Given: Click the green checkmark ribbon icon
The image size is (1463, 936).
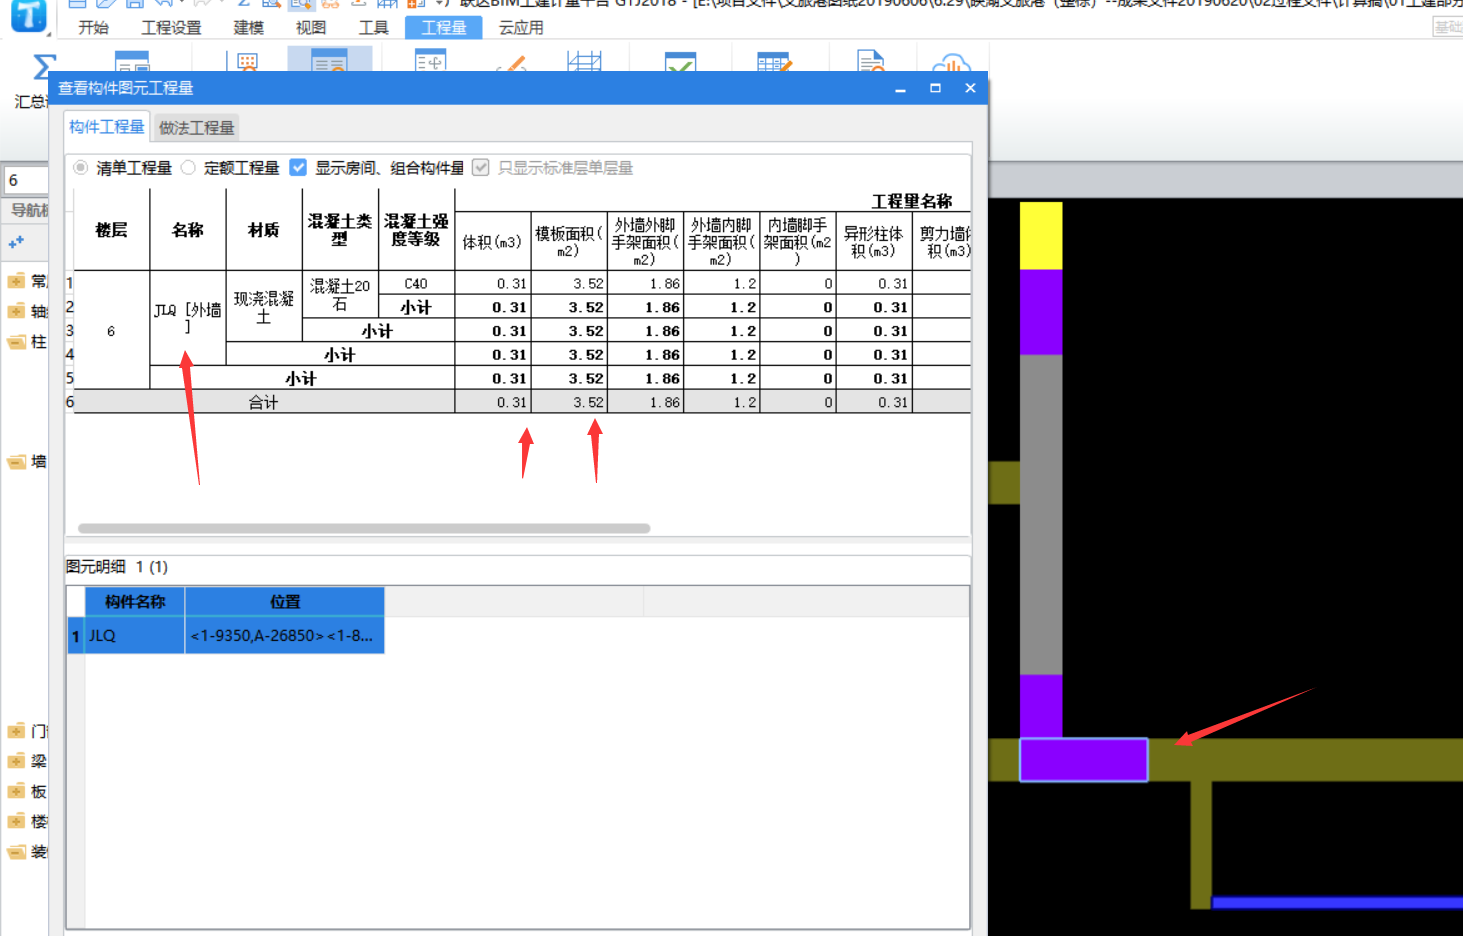Looking at the screenshot, I should coord(680,62).
